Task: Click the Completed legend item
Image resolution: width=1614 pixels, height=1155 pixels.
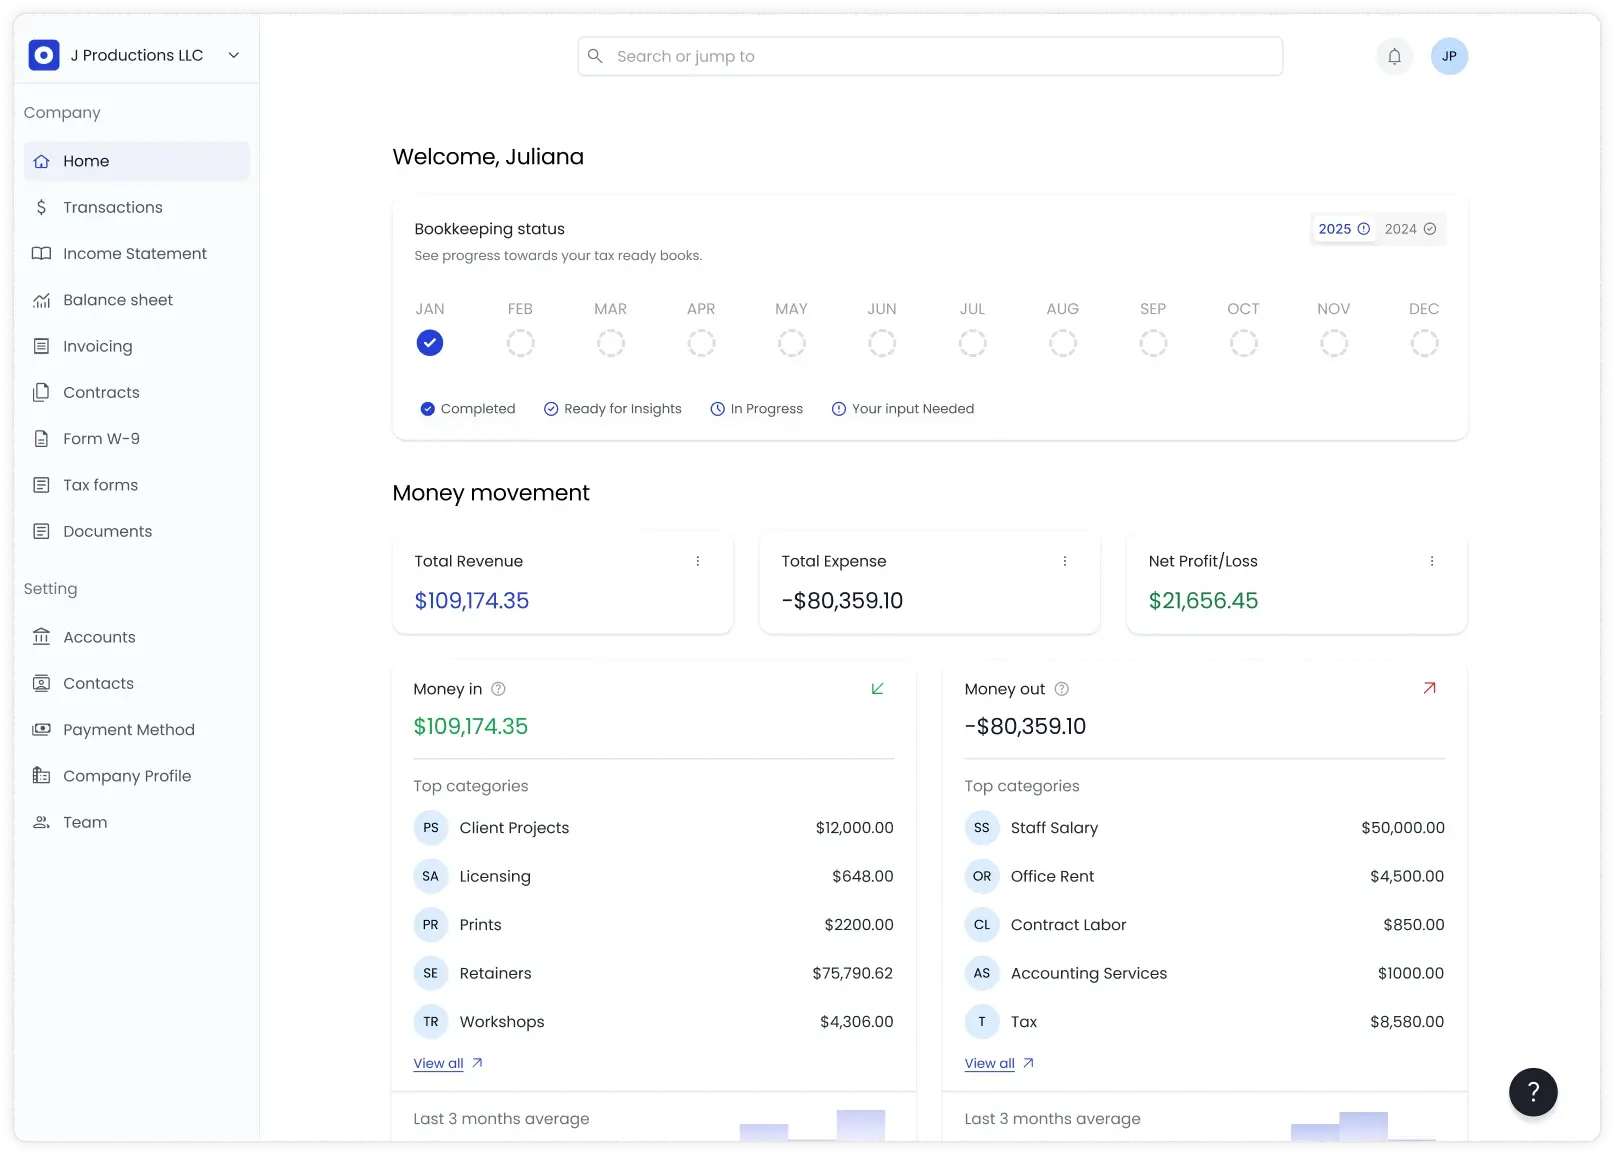Action: [x=468, y=409]
